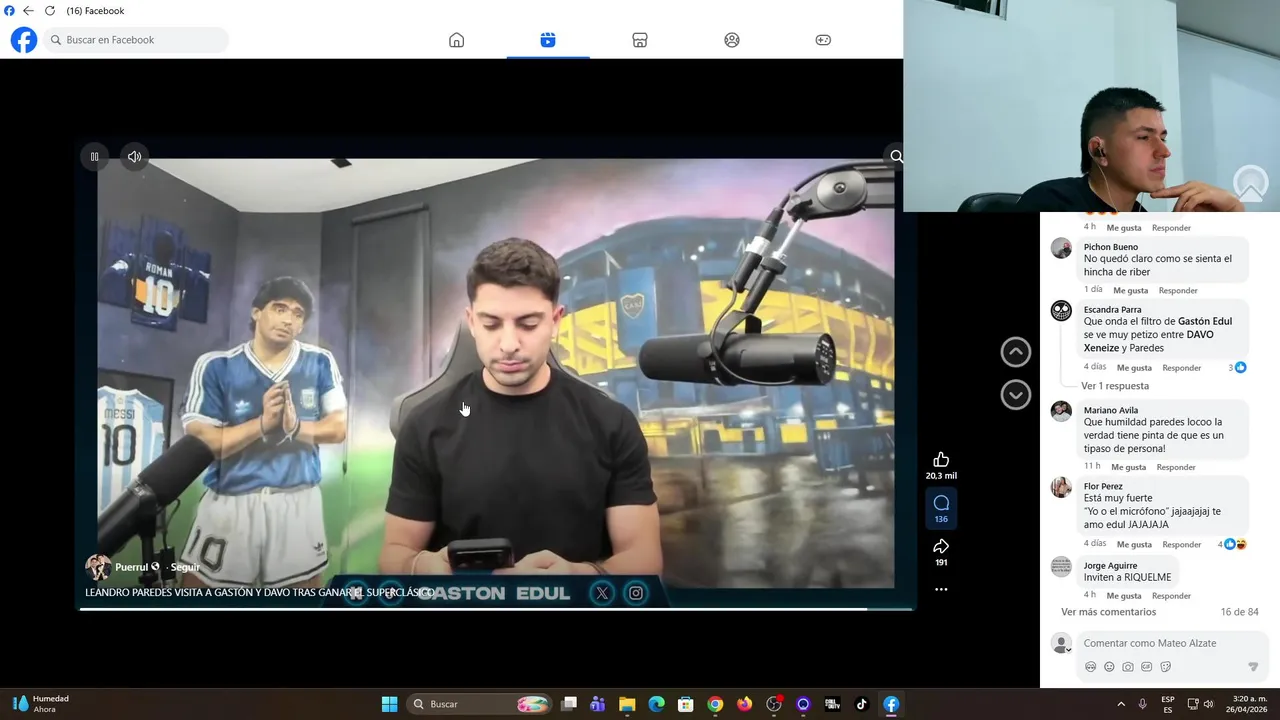Screen dimensions: 1280x720
Task: Click the search icon on the reel
Action: [x=896, y=156]
